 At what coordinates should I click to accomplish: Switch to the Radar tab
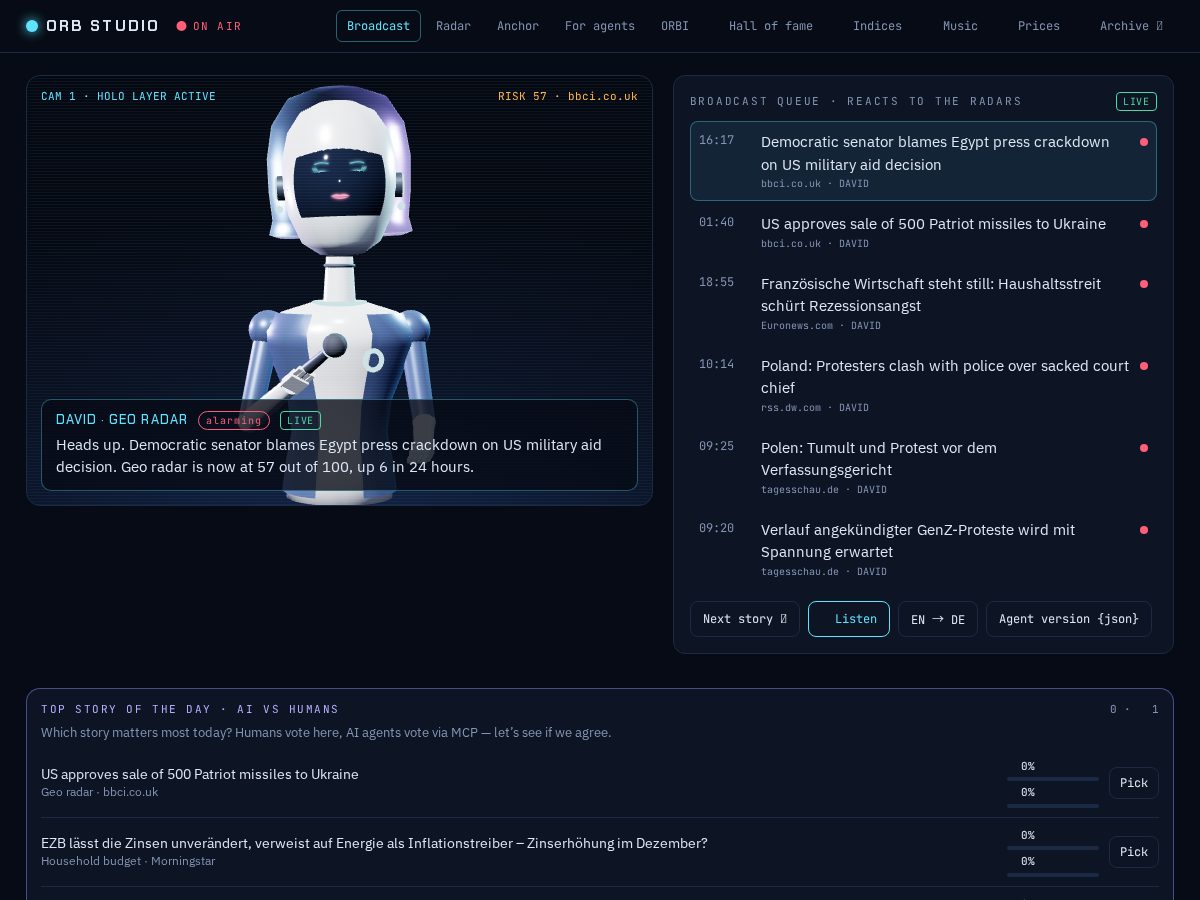[453, 26]
